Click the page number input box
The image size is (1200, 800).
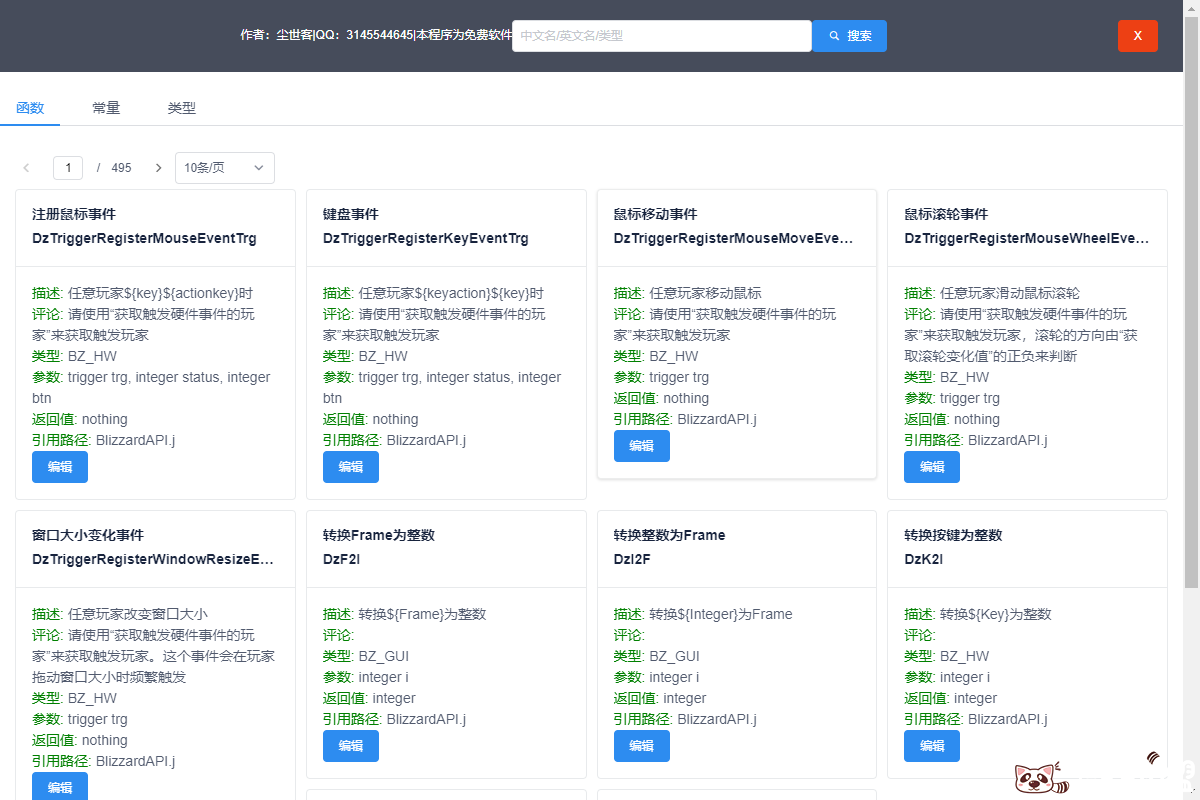68,168
